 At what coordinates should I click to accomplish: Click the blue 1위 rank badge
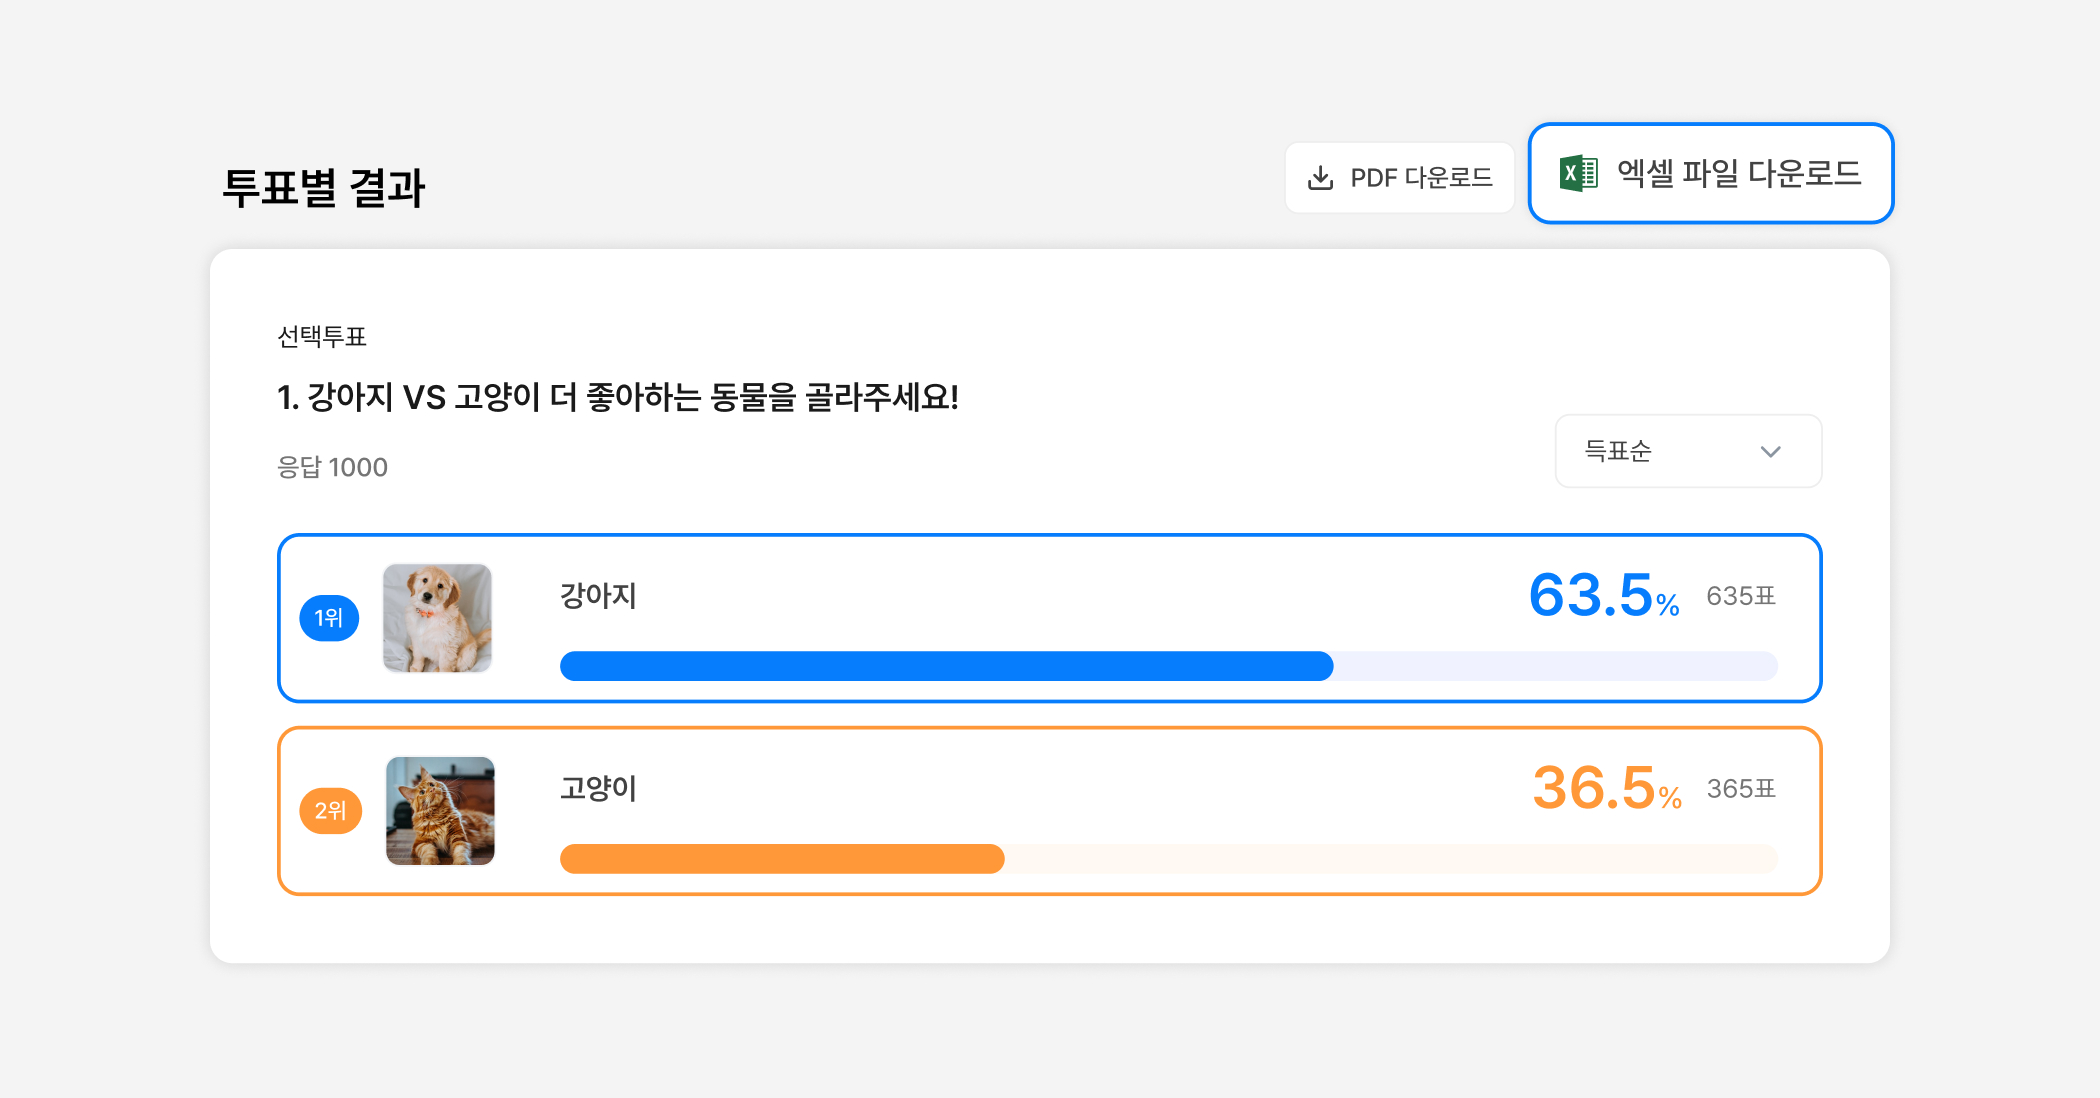[x=329, y=618]
